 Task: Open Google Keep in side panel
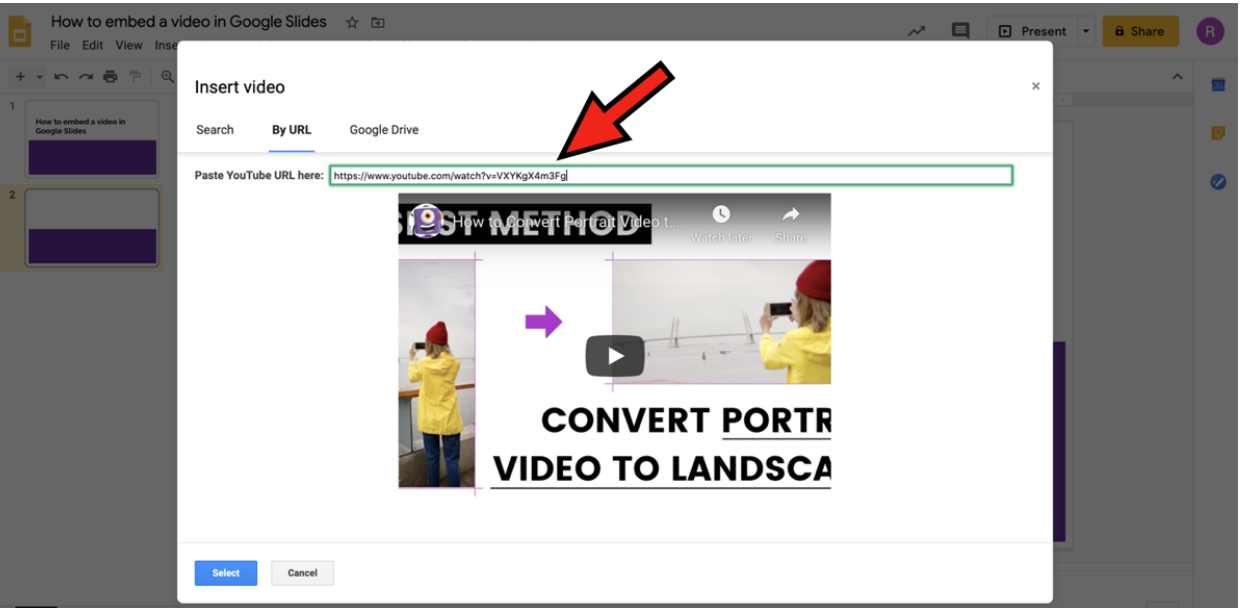[1218, 133]
